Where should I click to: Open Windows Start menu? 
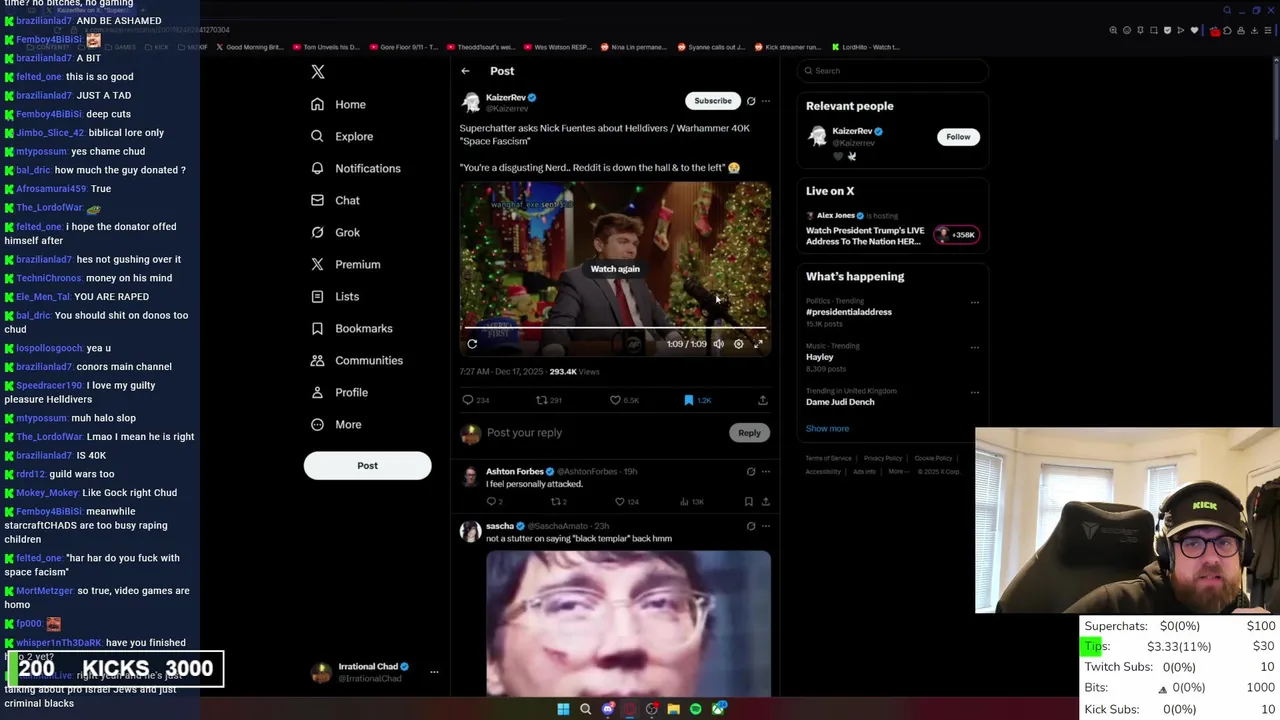(563, 709)
